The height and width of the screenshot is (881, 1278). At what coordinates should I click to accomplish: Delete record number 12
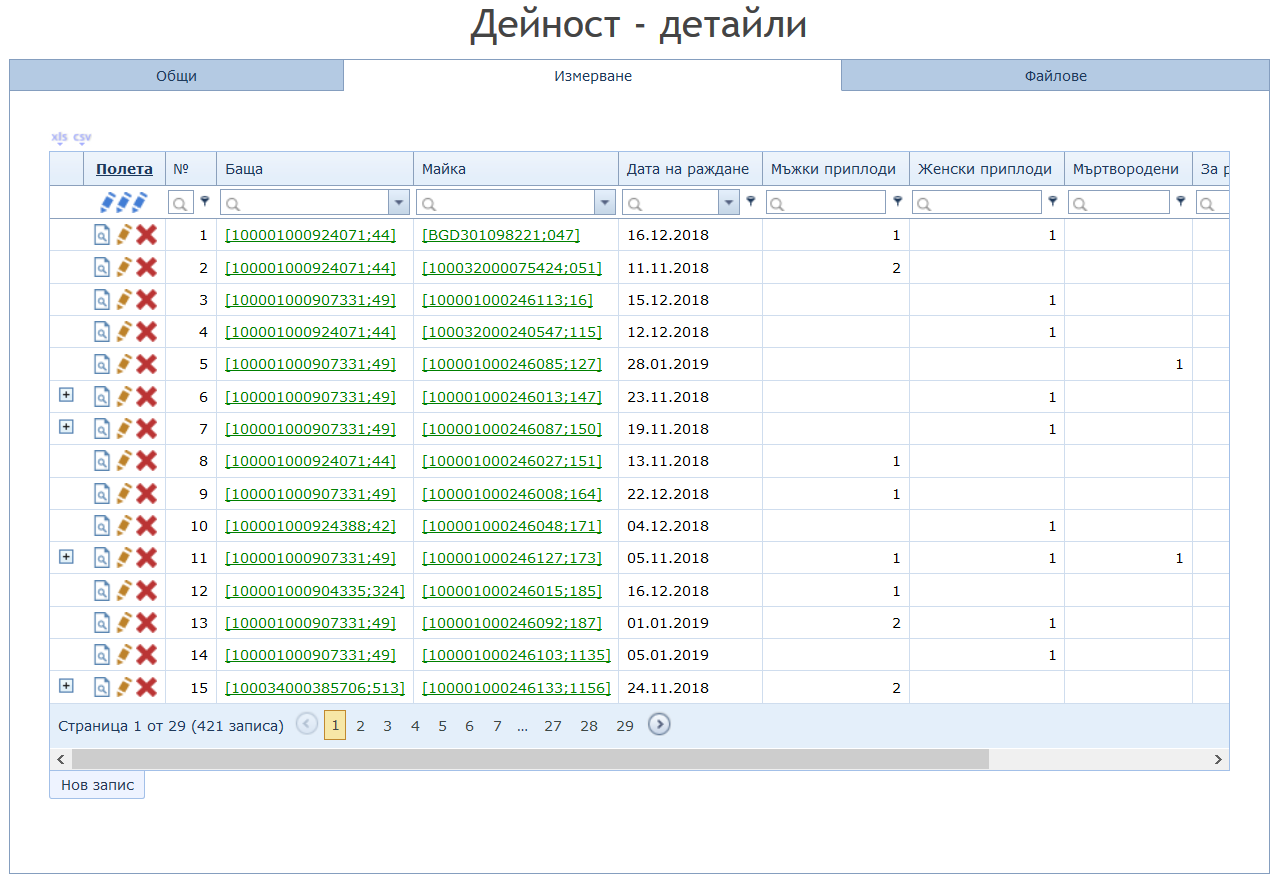(147, 591)
